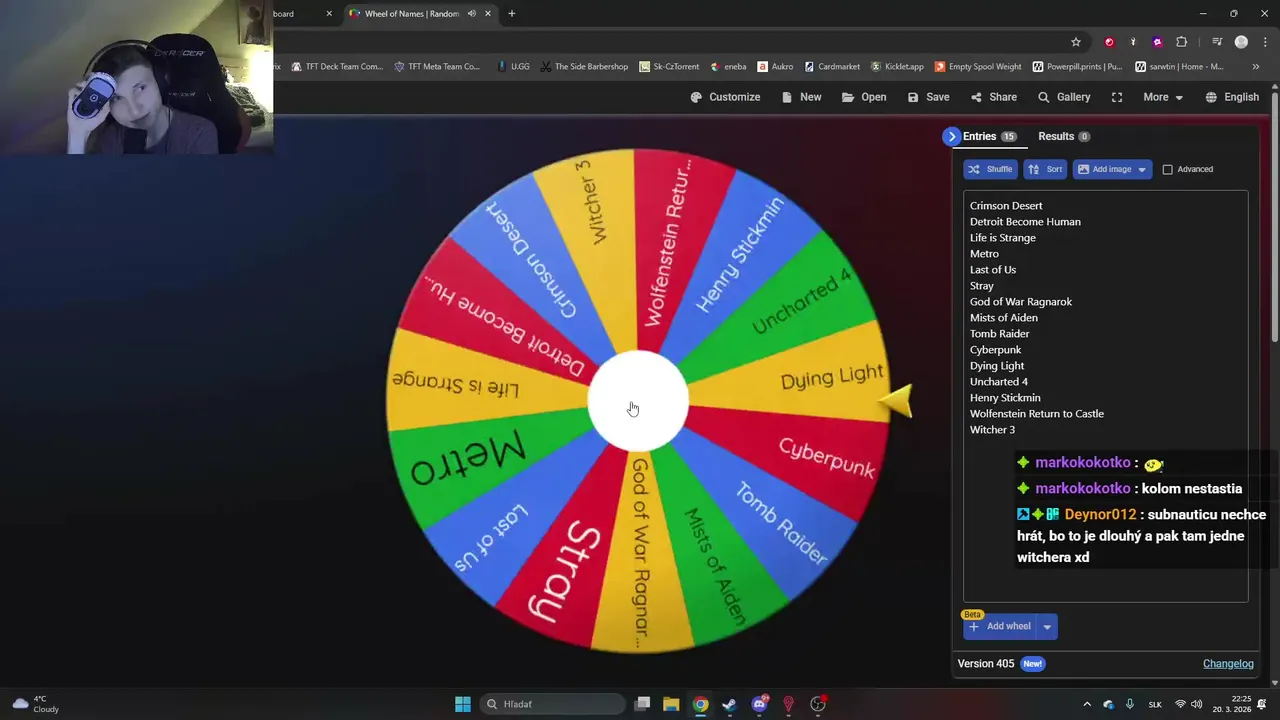Viewport: 1280px width, 720px height.
Task: Click the Crimson Desert entry line
Action: [1006, 206]
